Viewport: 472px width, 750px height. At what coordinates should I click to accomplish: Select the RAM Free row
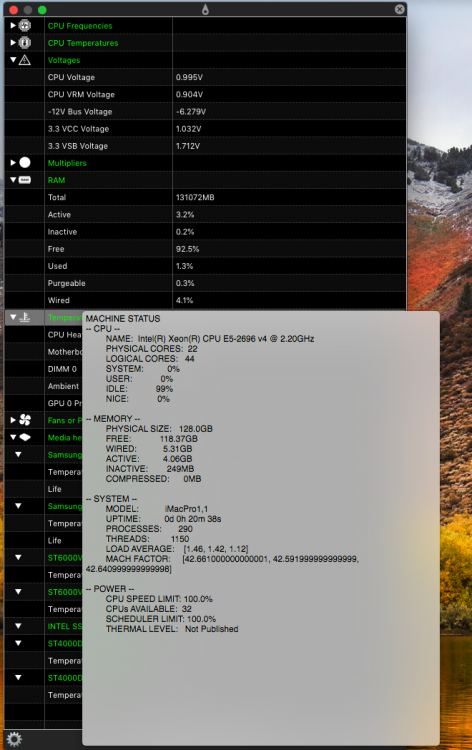coord(205,249)
